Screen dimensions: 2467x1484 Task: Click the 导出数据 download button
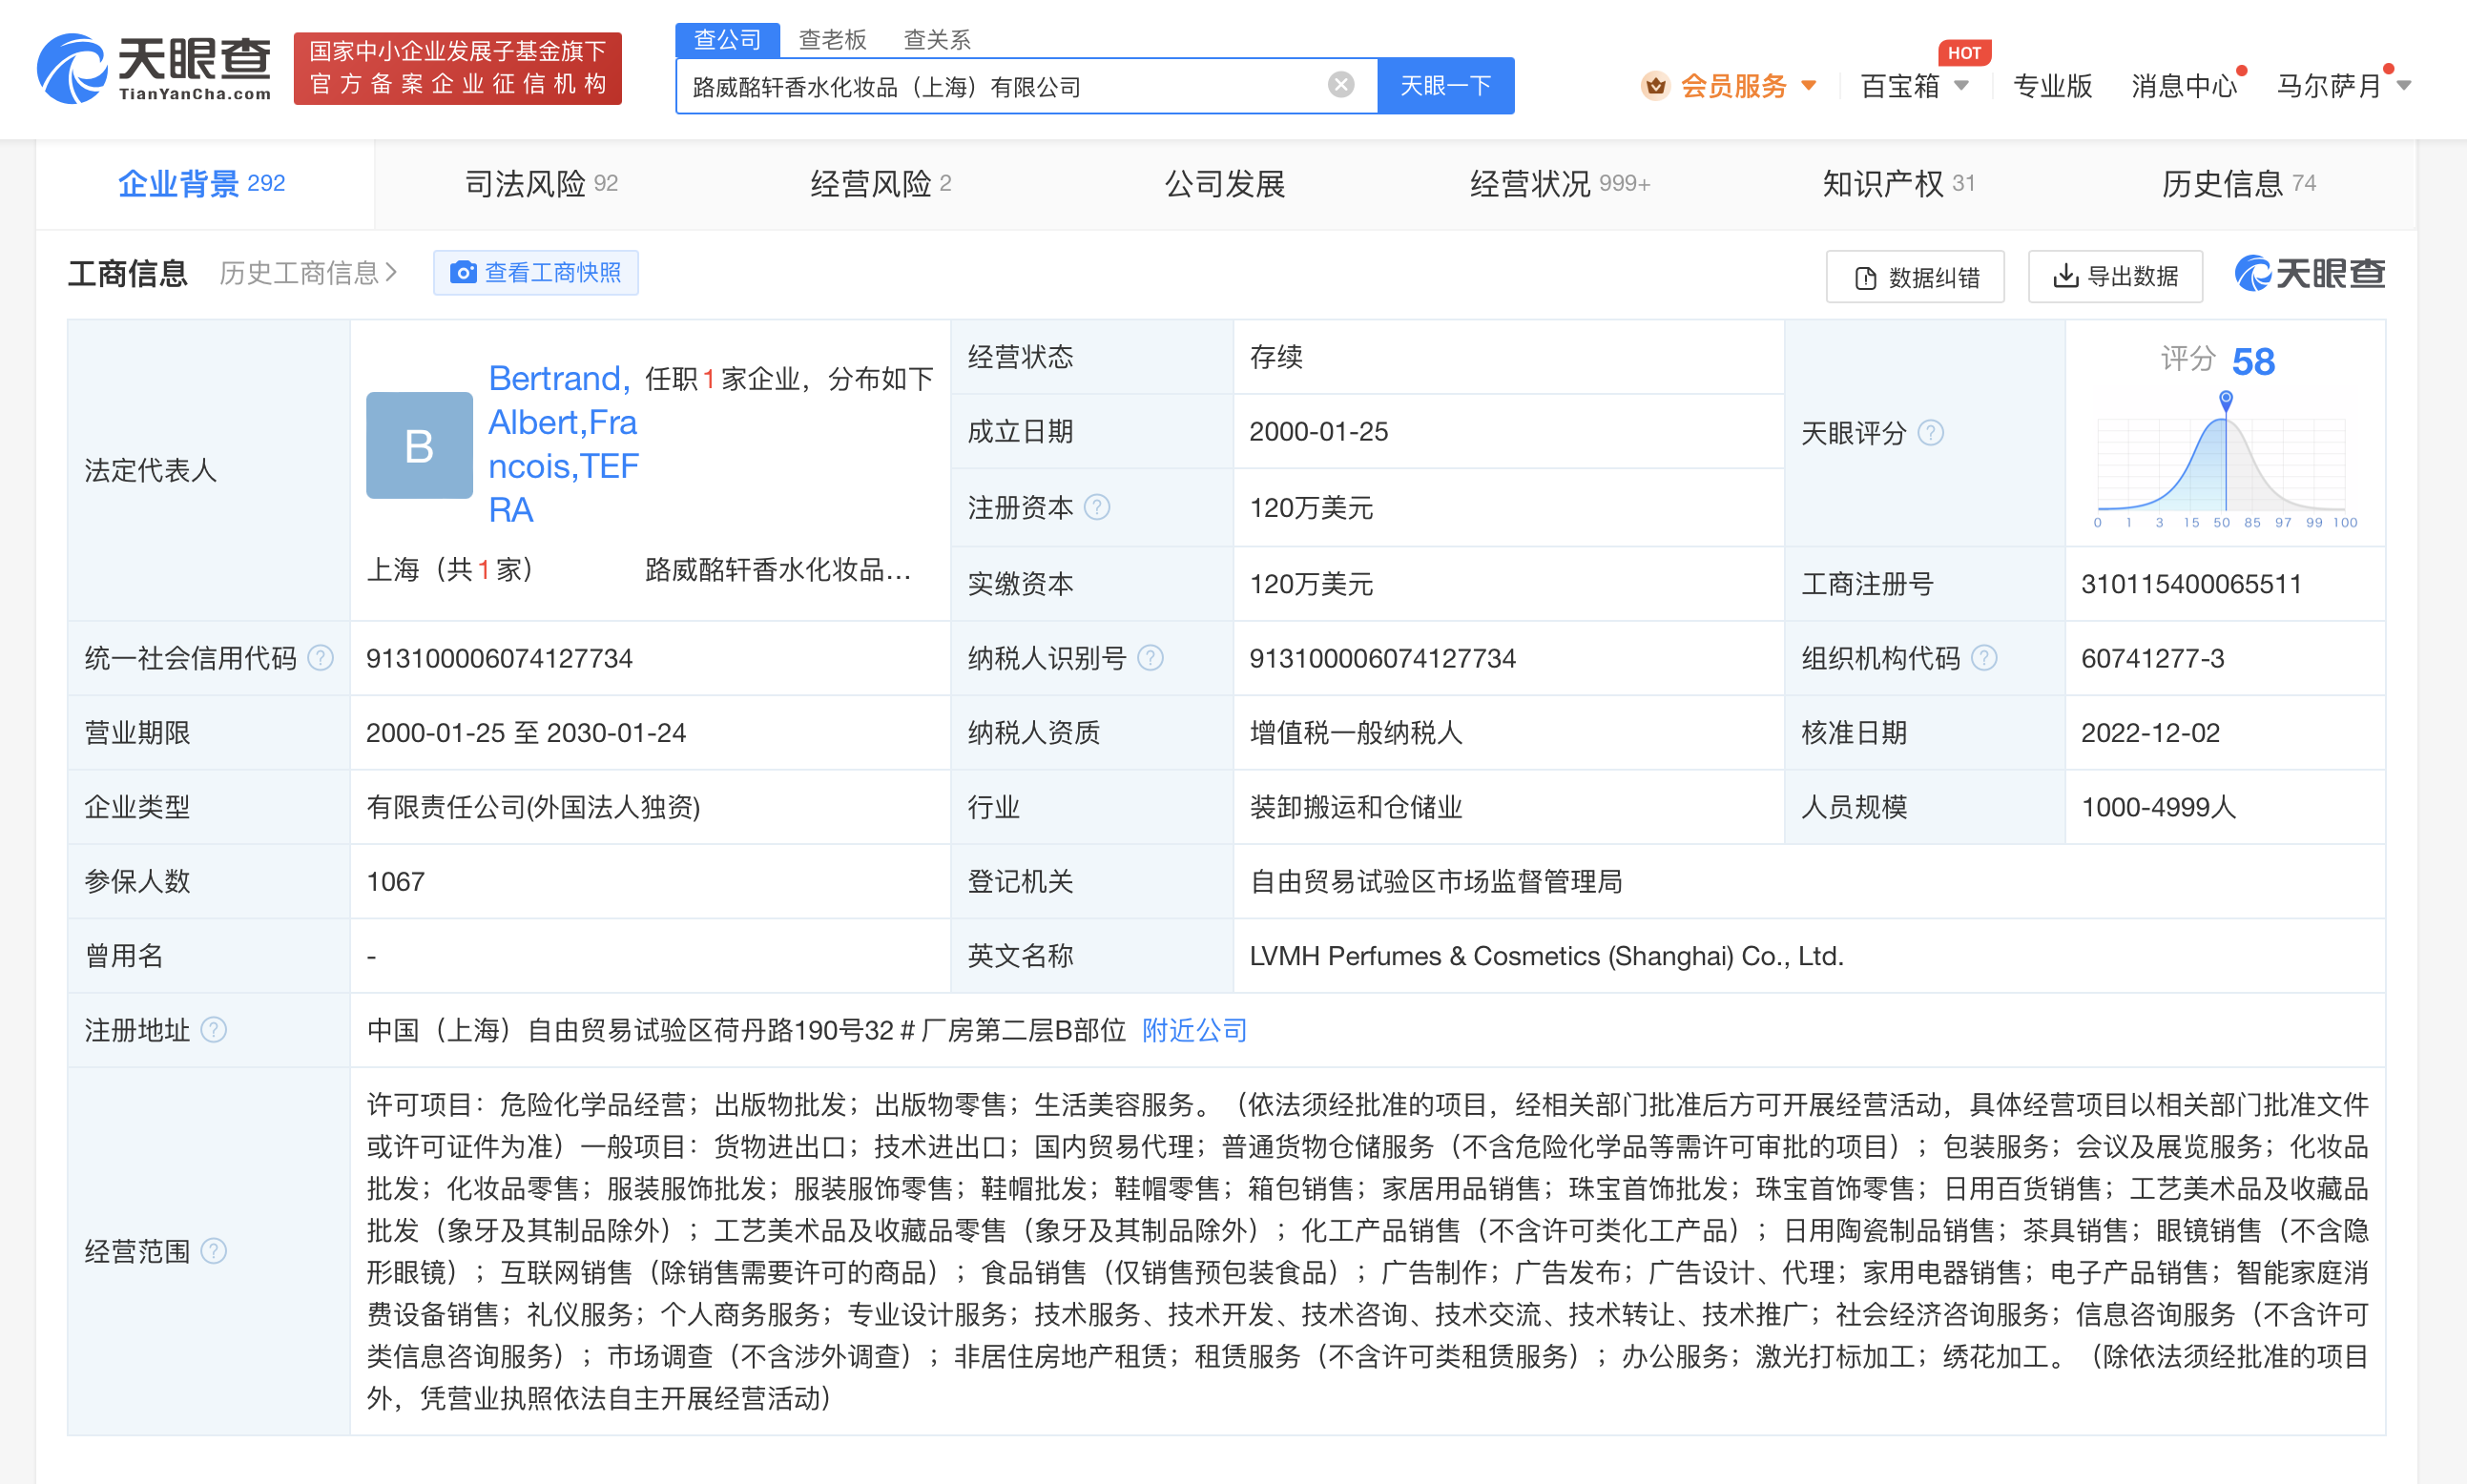click(x=2114, y=277)
